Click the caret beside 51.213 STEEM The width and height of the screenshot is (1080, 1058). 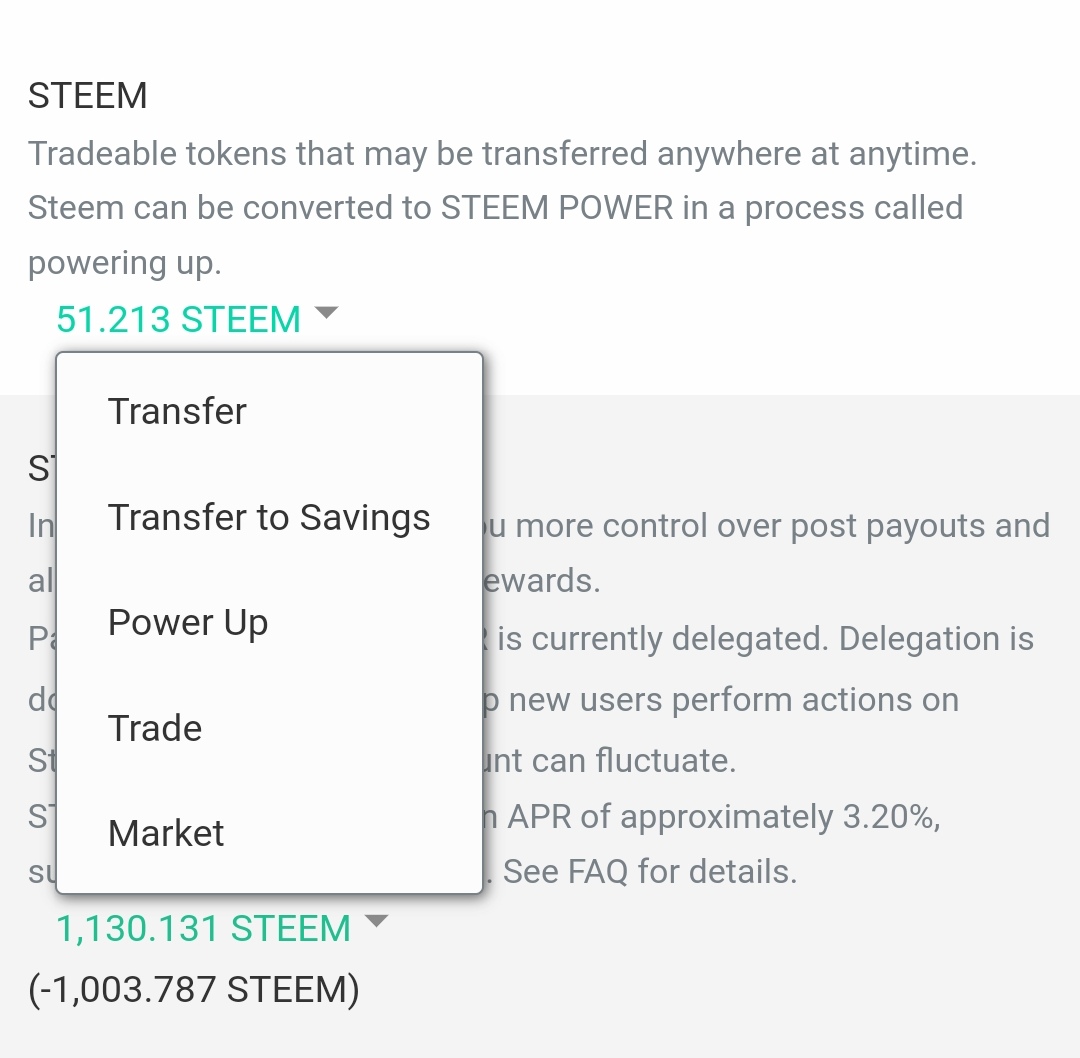[x=326, y=314]
